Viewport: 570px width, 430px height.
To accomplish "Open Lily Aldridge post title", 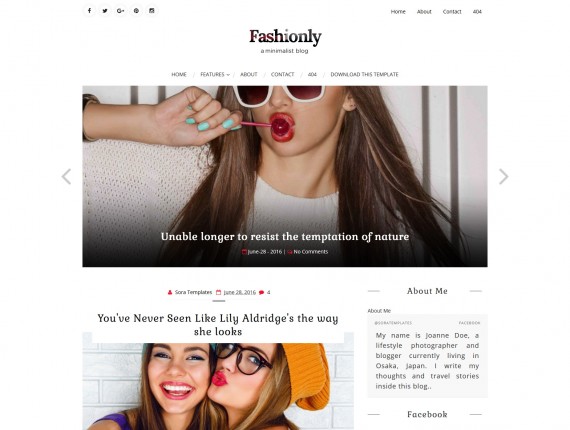I will [218, 325].
